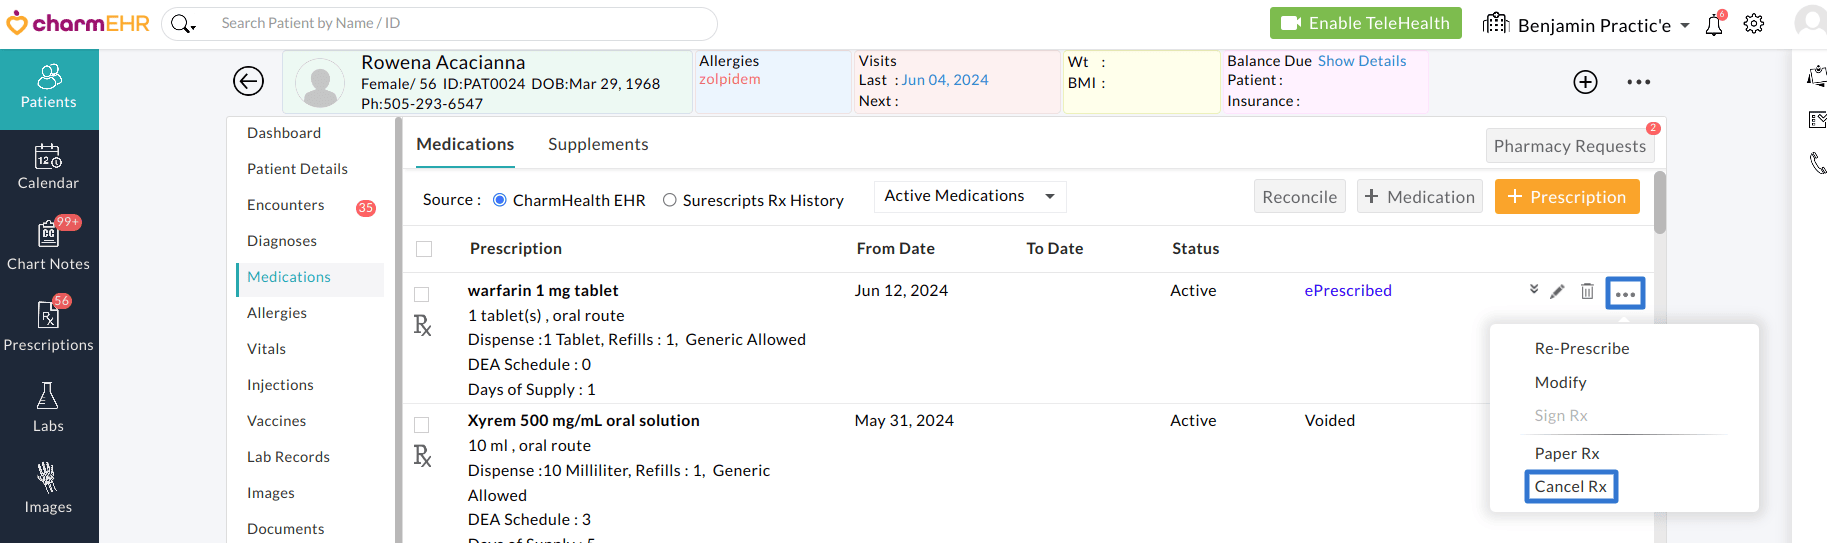Click the Rx icon beside Xyrem

tap(423, 456)
